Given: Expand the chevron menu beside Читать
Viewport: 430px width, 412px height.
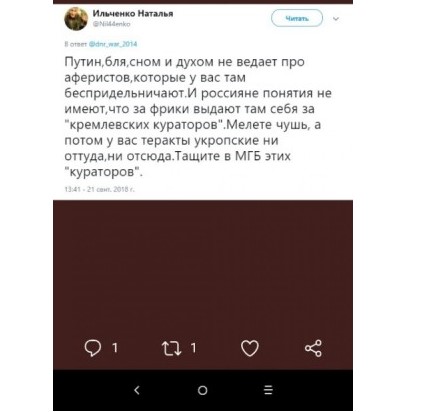Looking at the screenshot, I should 336,19.
